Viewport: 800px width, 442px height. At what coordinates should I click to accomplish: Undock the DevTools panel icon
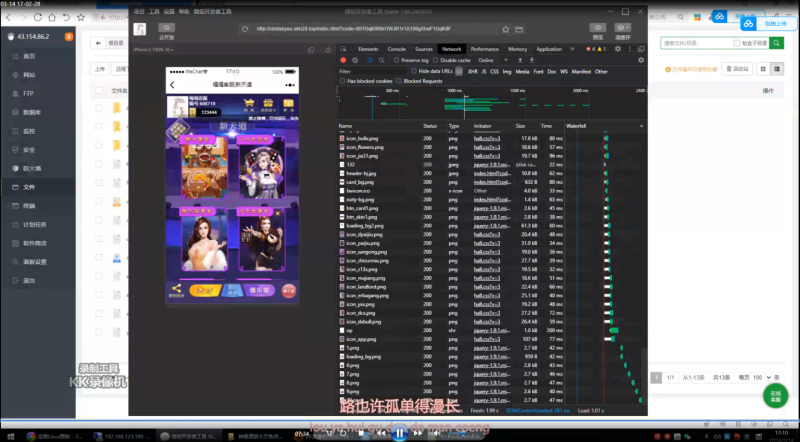point(641,49)
